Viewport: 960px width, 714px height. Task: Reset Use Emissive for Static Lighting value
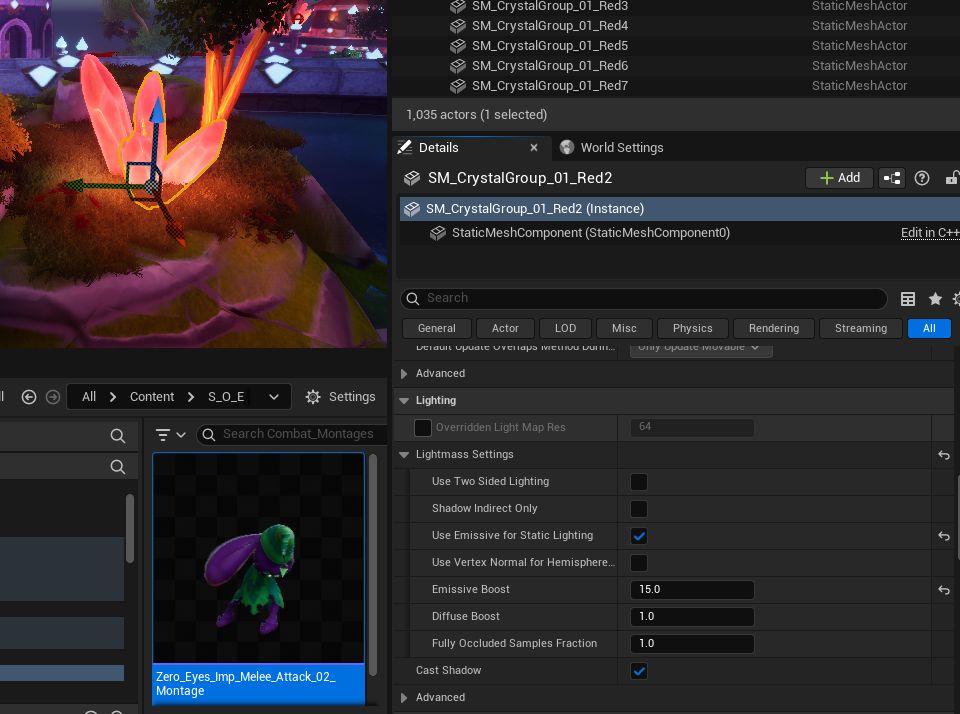tap(943, 536)
